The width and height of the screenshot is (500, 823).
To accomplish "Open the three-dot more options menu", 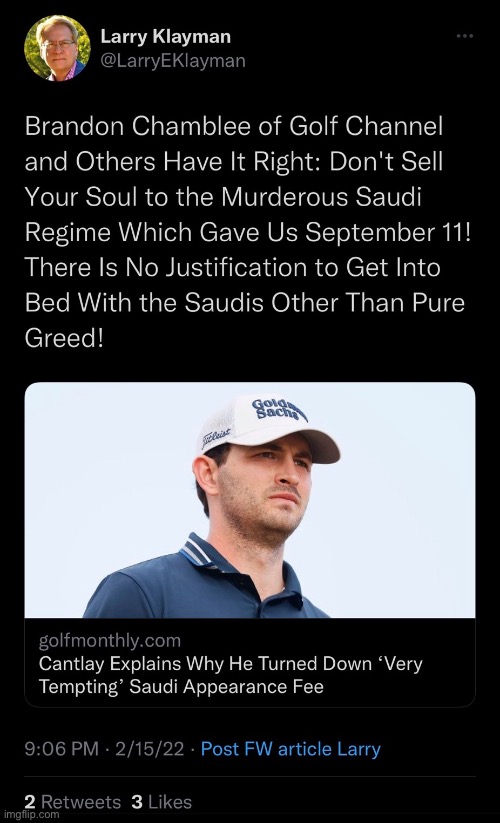I will coord(464,36).
